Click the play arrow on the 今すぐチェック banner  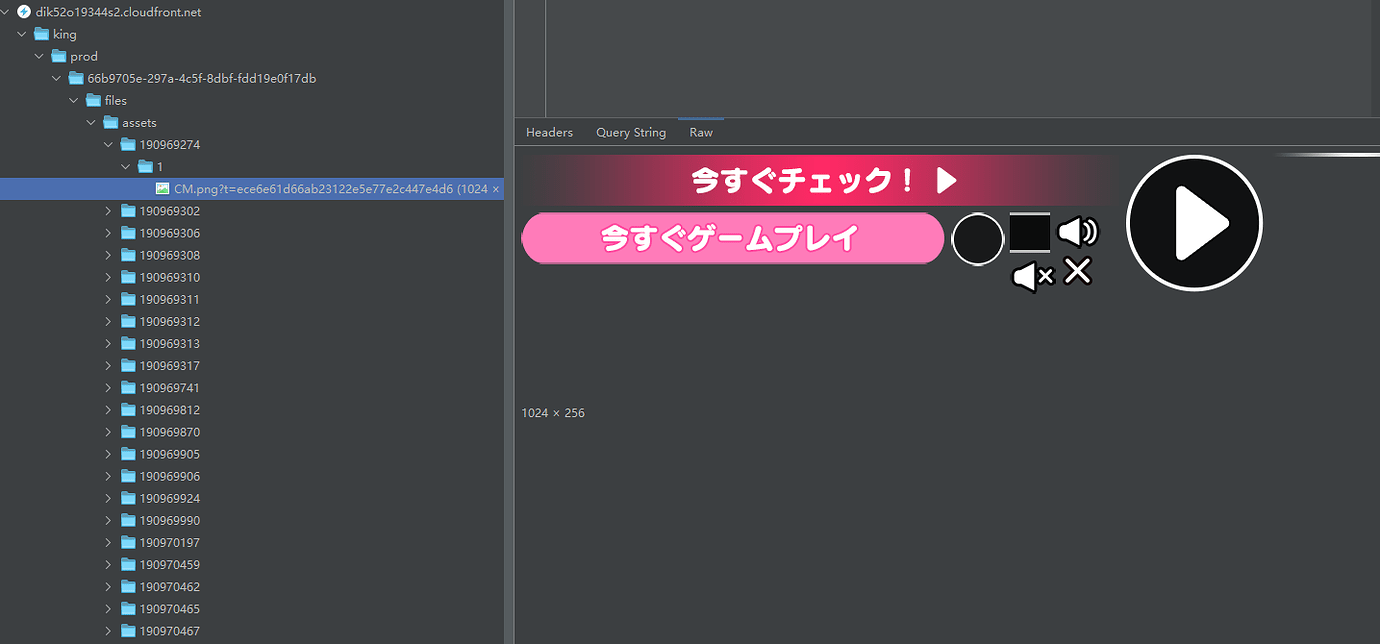point(945,180)
